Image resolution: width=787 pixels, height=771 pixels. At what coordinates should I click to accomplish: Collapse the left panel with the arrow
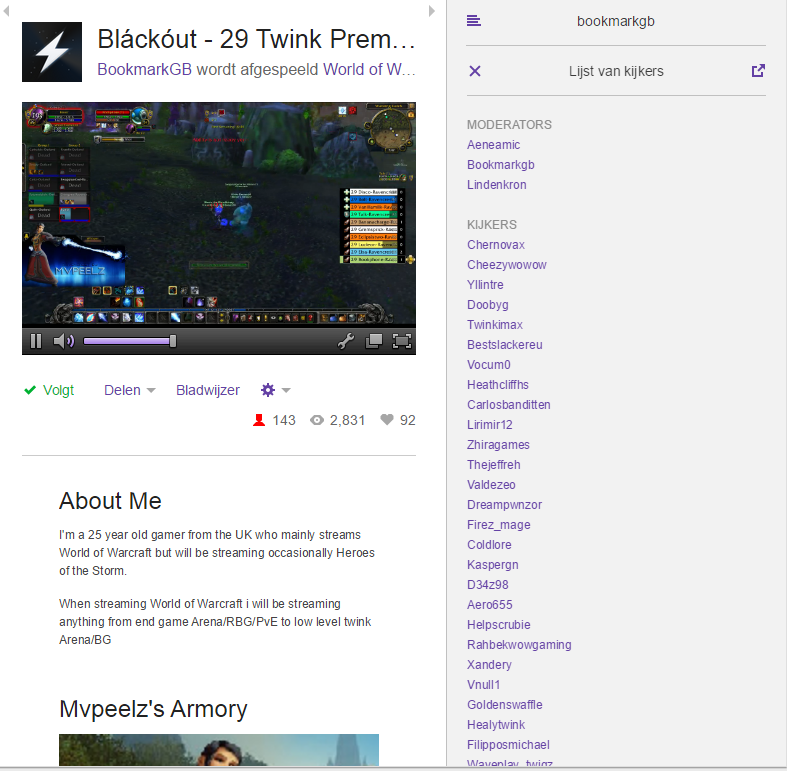(x=6, y=11)
